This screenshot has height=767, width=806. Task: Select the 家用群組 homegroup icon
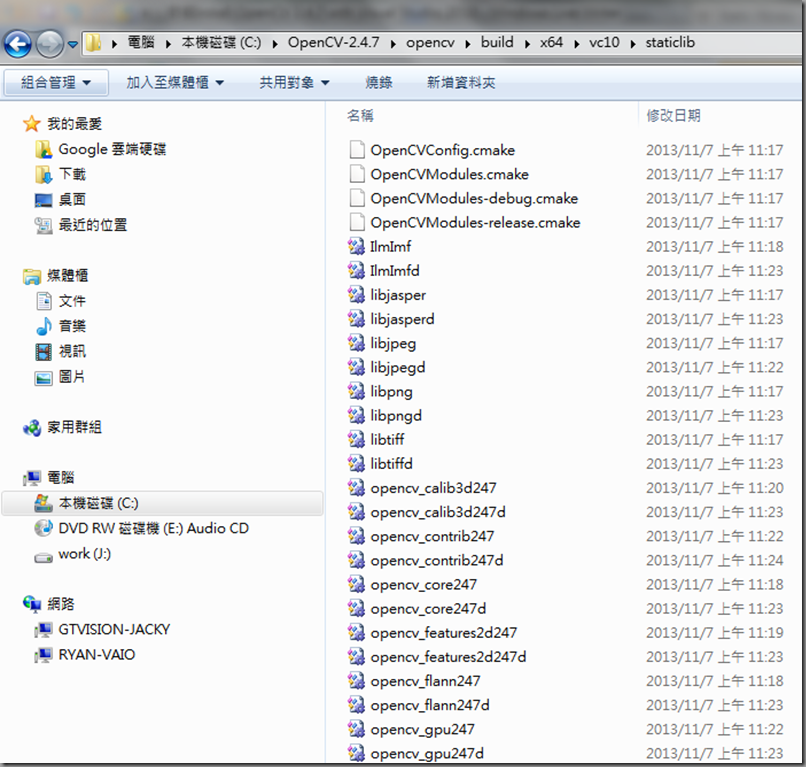point(32,427)
